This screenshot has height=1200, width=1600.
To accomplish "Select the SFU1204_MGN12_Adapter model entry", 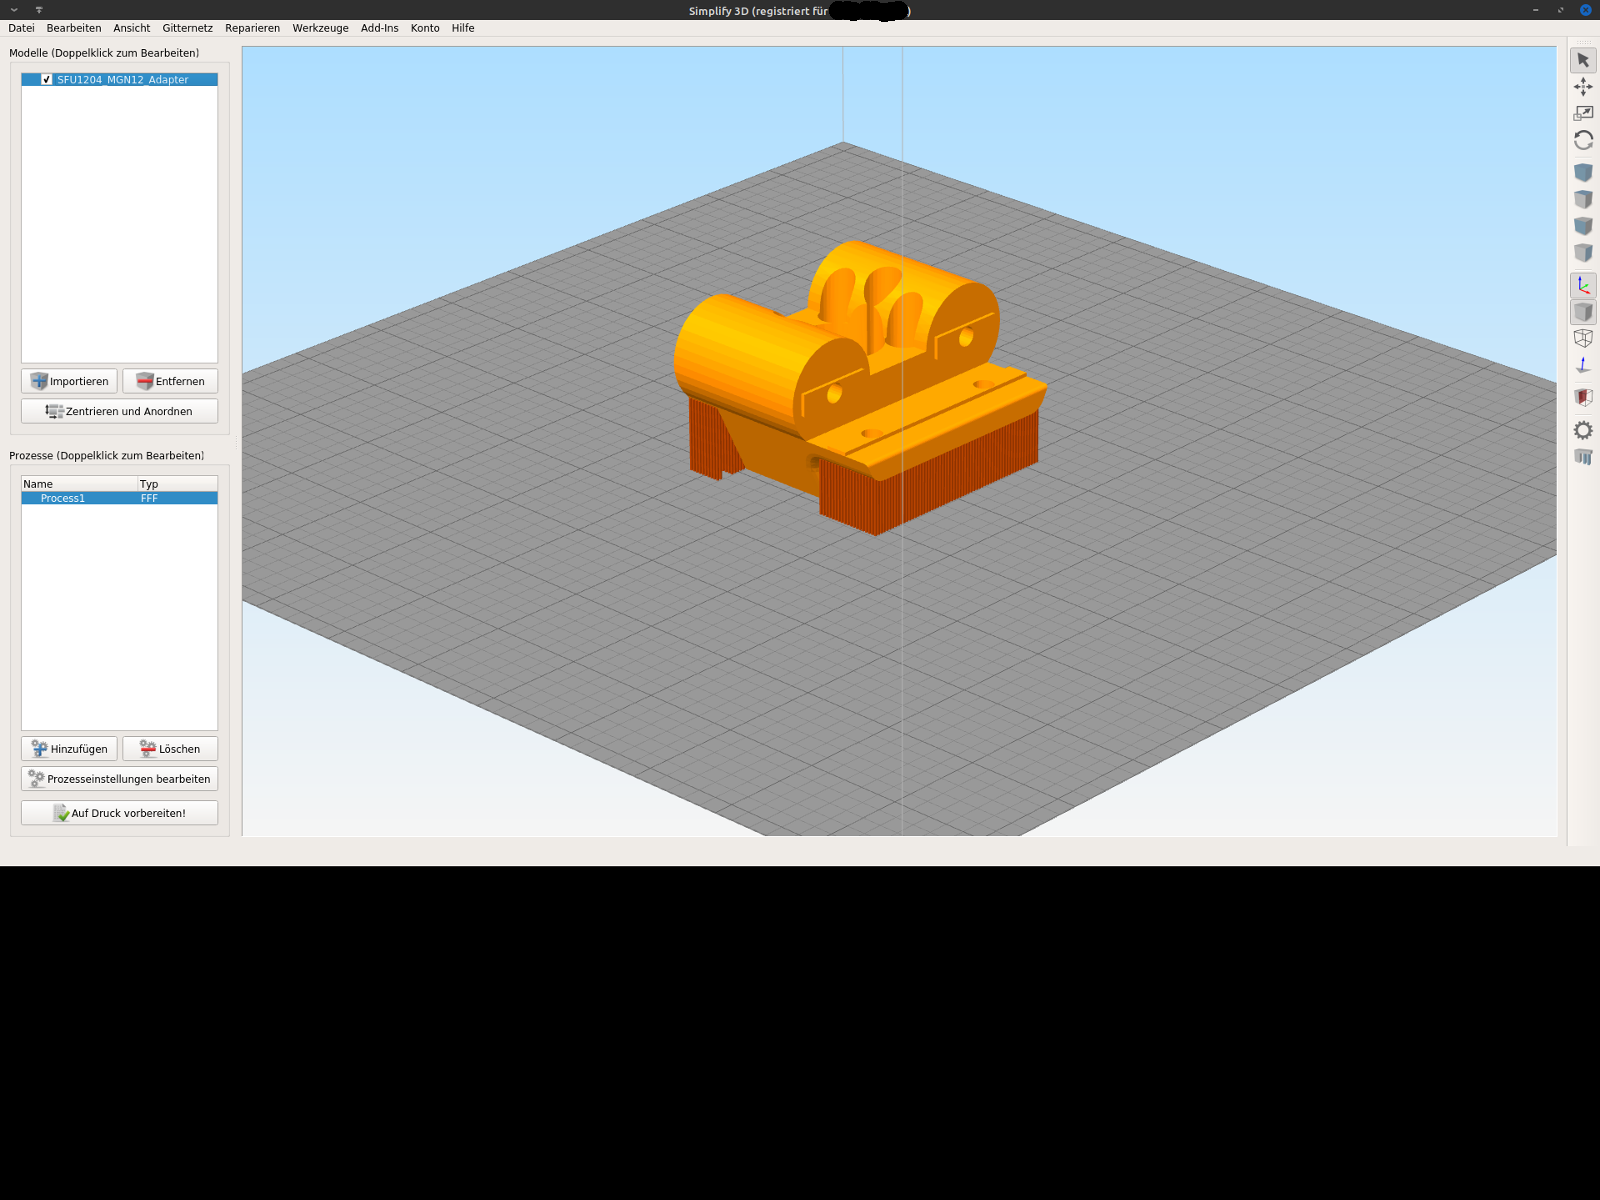I will tap(119, 79).
